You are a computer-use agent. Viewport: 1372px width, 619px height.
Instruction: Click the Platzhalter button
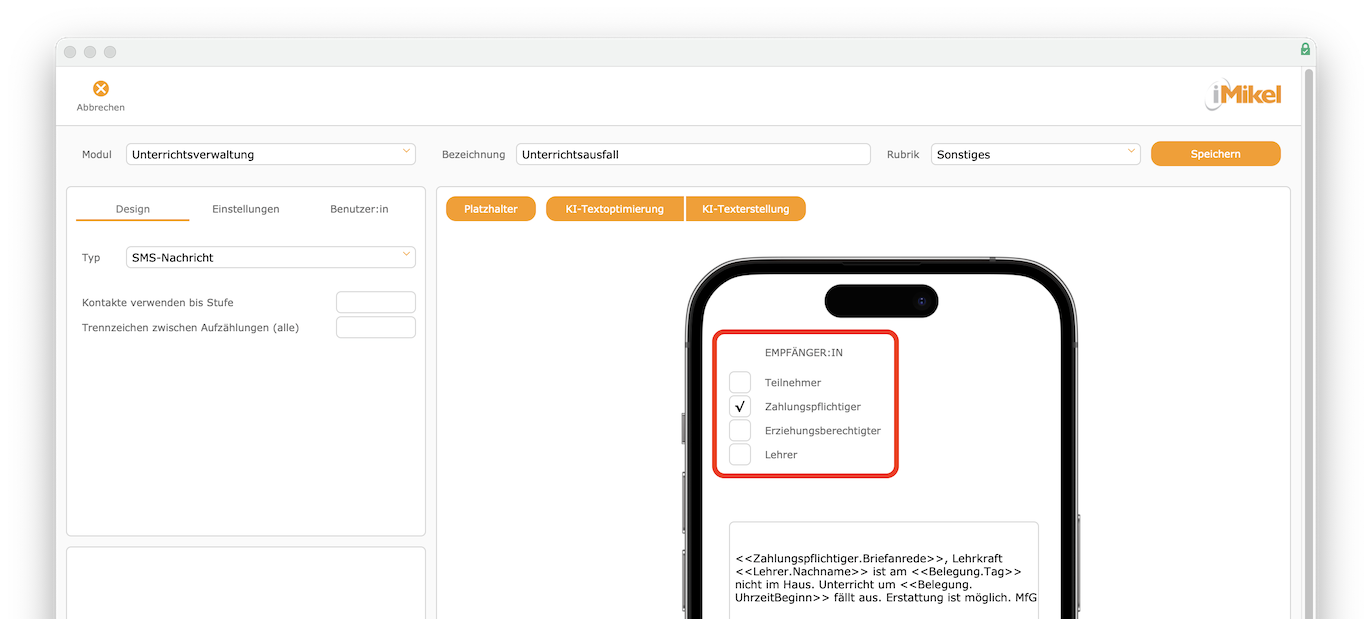491,209
